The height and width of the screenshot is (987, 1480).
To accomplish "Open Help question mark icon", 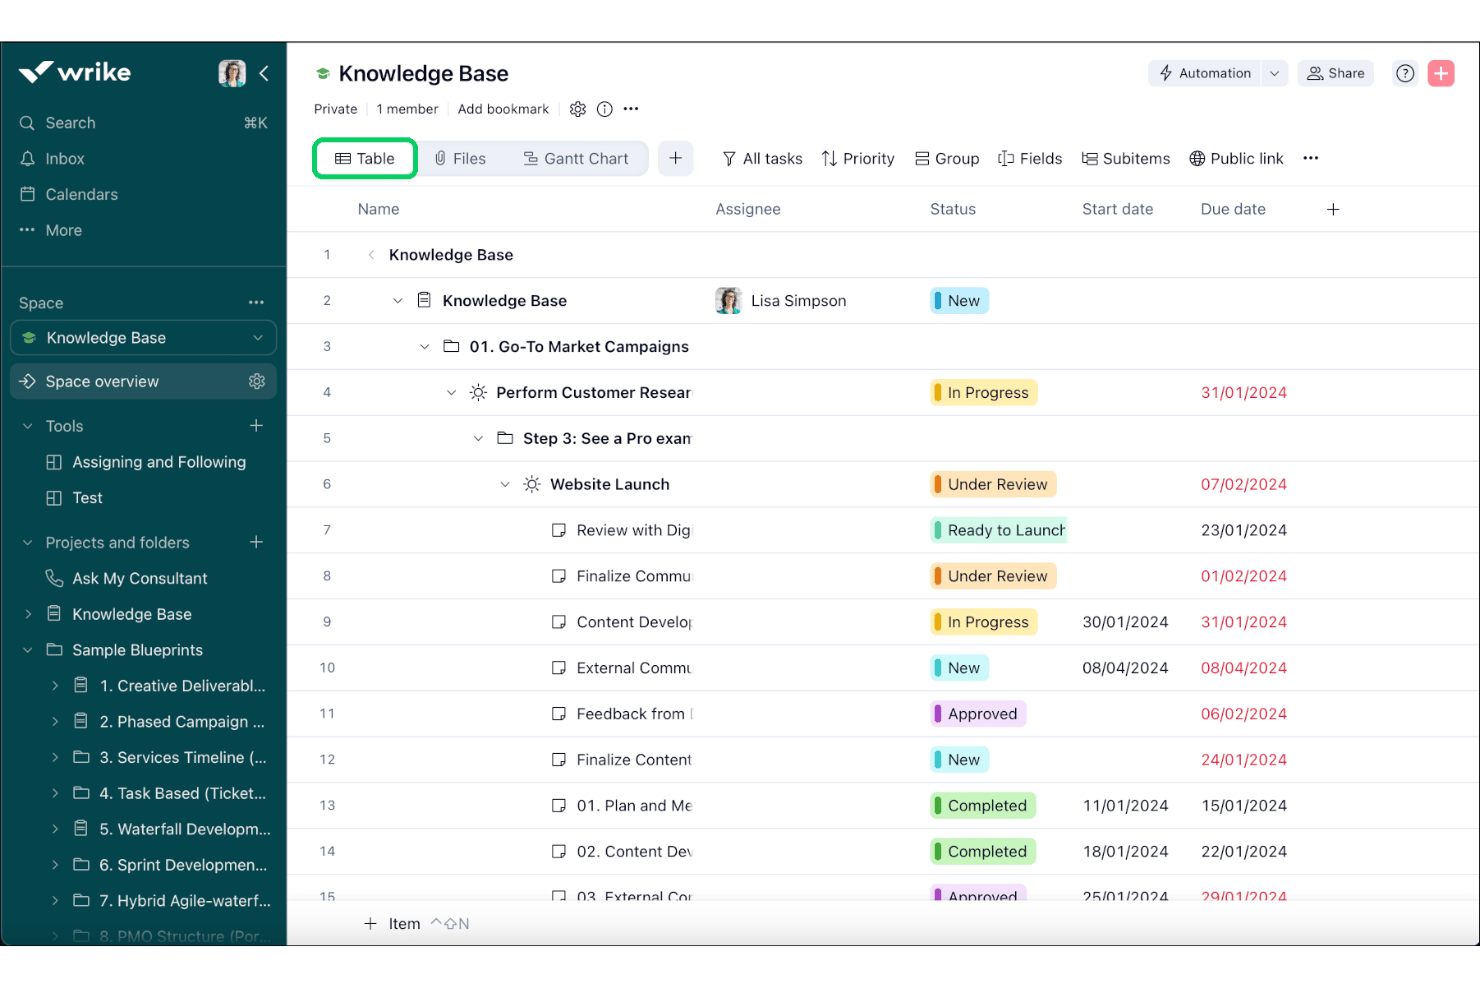I will coord(1405,73).
